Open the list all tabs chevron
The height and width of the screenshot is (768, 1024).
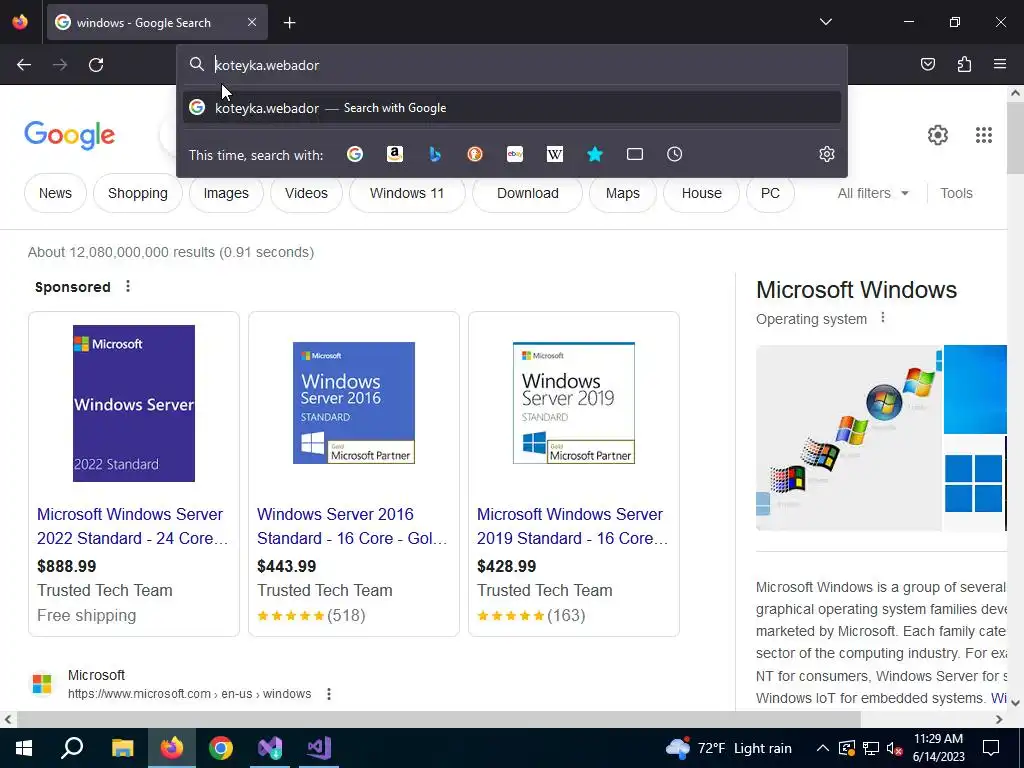[x=825, y=22]
